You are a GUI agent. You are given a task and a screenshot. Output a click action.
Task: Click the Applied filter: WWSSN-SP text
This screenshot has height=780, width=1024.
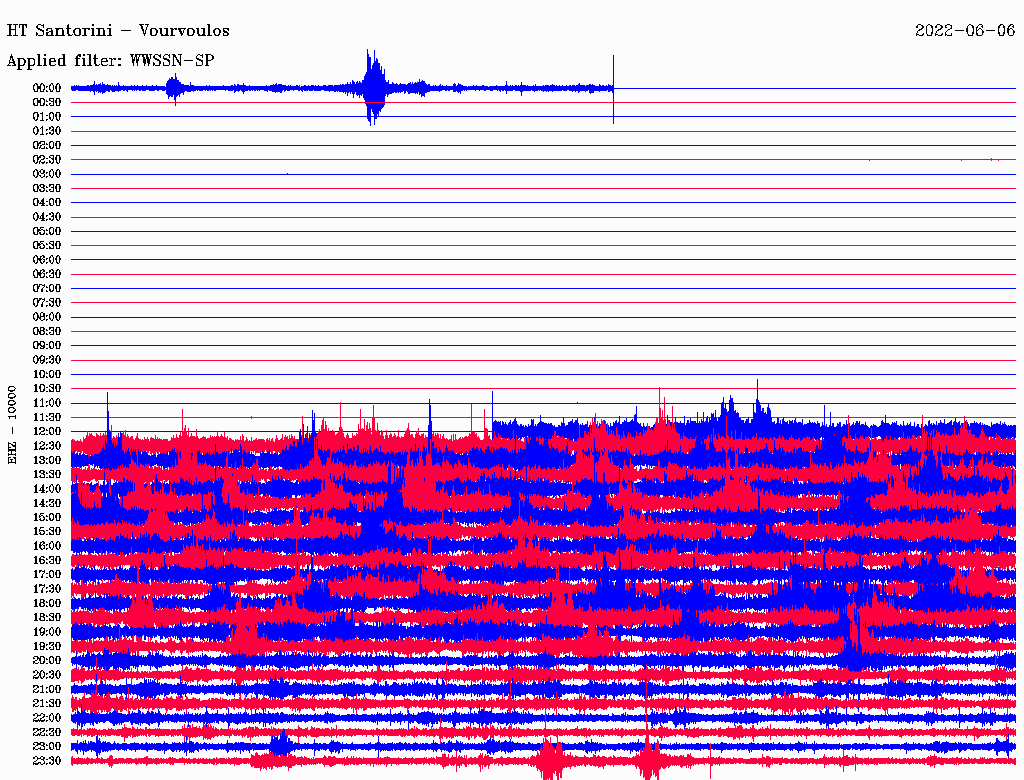110,61
